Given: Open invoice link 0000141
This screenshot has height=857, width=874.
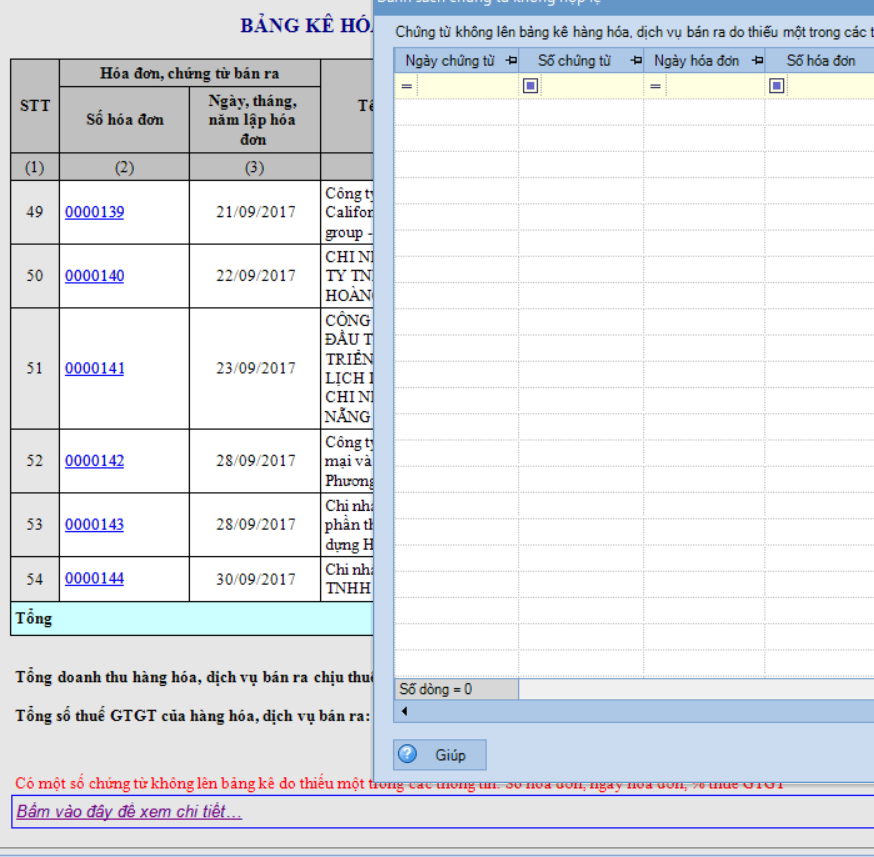Looking at the screenshot, I should tap(94, 368).
